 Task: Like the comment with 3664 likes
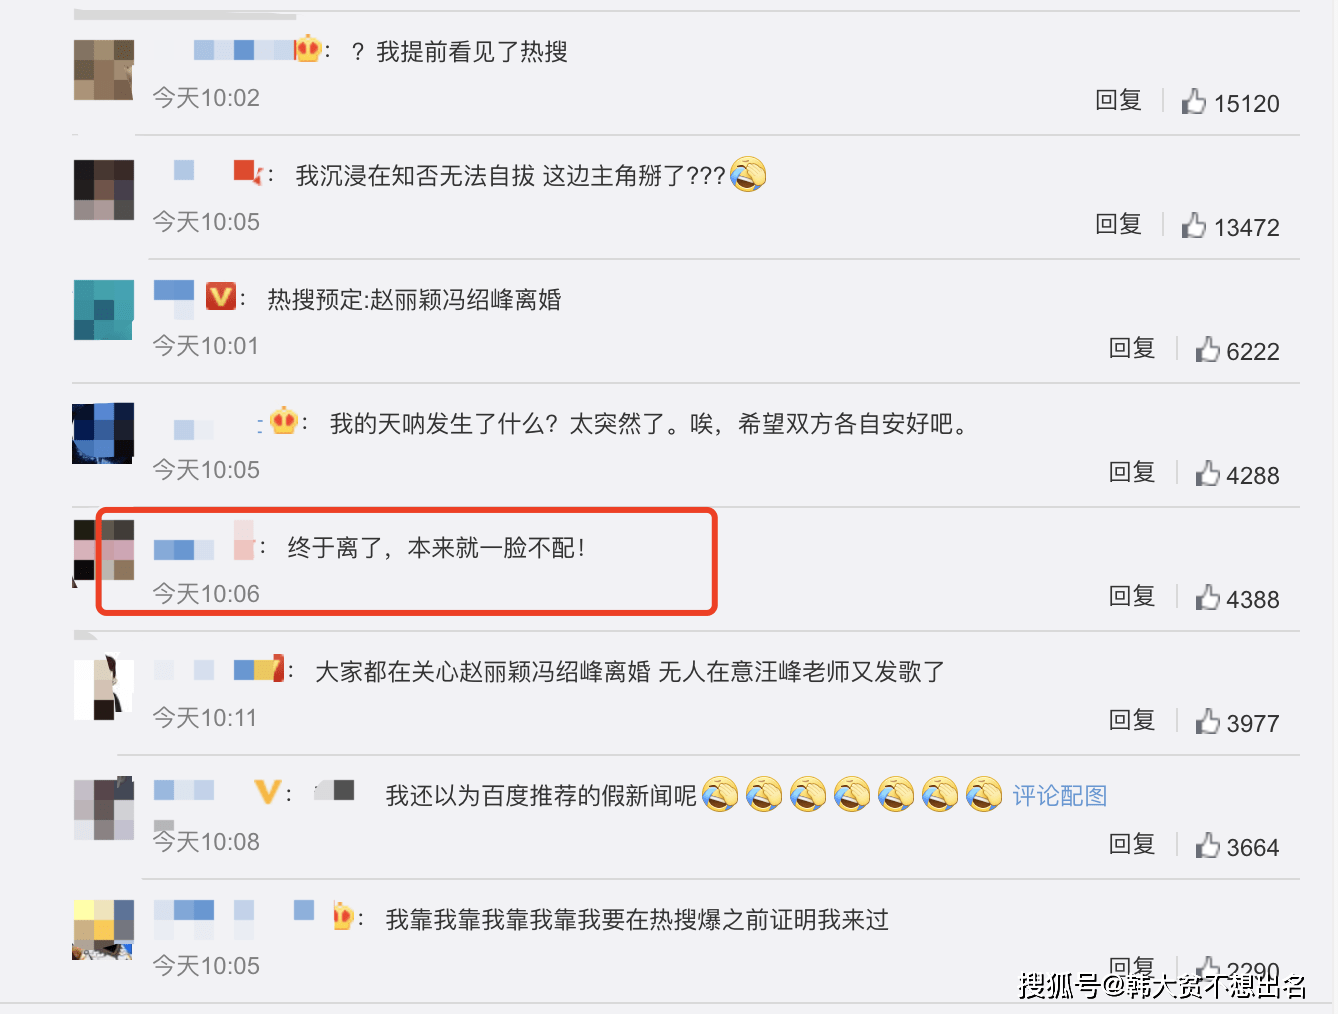coord(1207,845)
